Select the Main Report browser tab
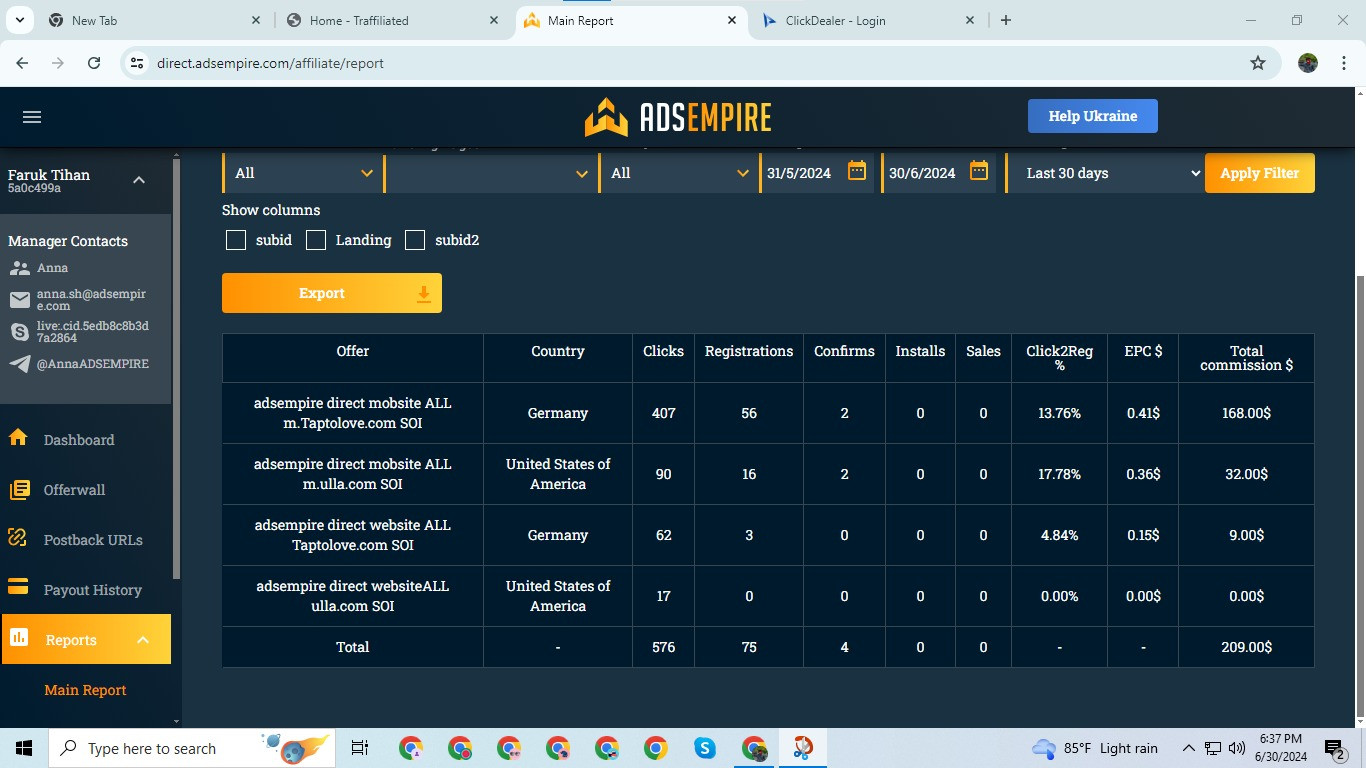 click(x=630, y=20)
